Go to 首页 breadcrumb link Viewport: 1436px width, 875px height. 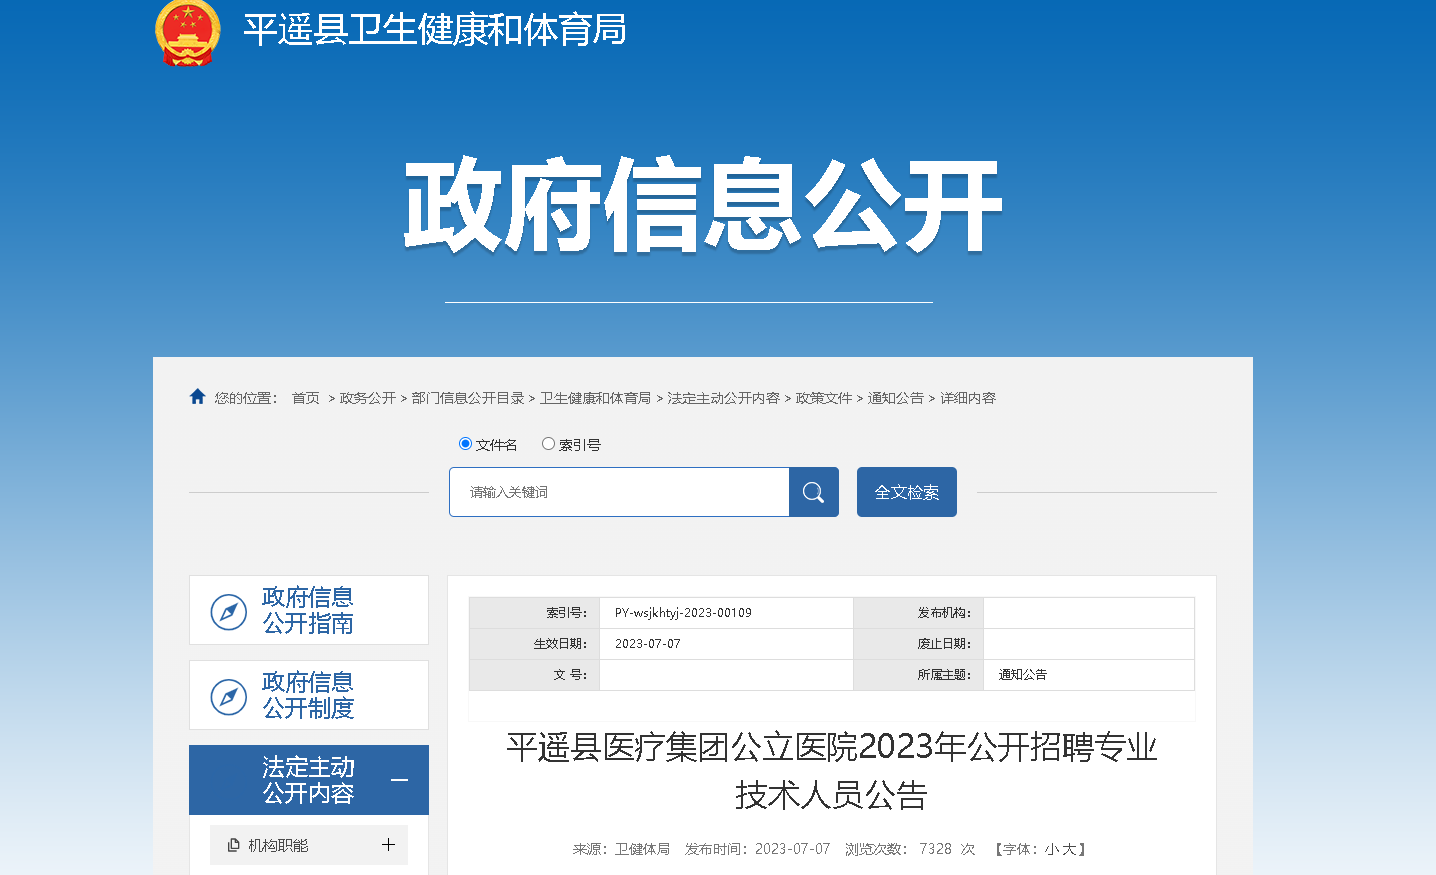[306, 398]
